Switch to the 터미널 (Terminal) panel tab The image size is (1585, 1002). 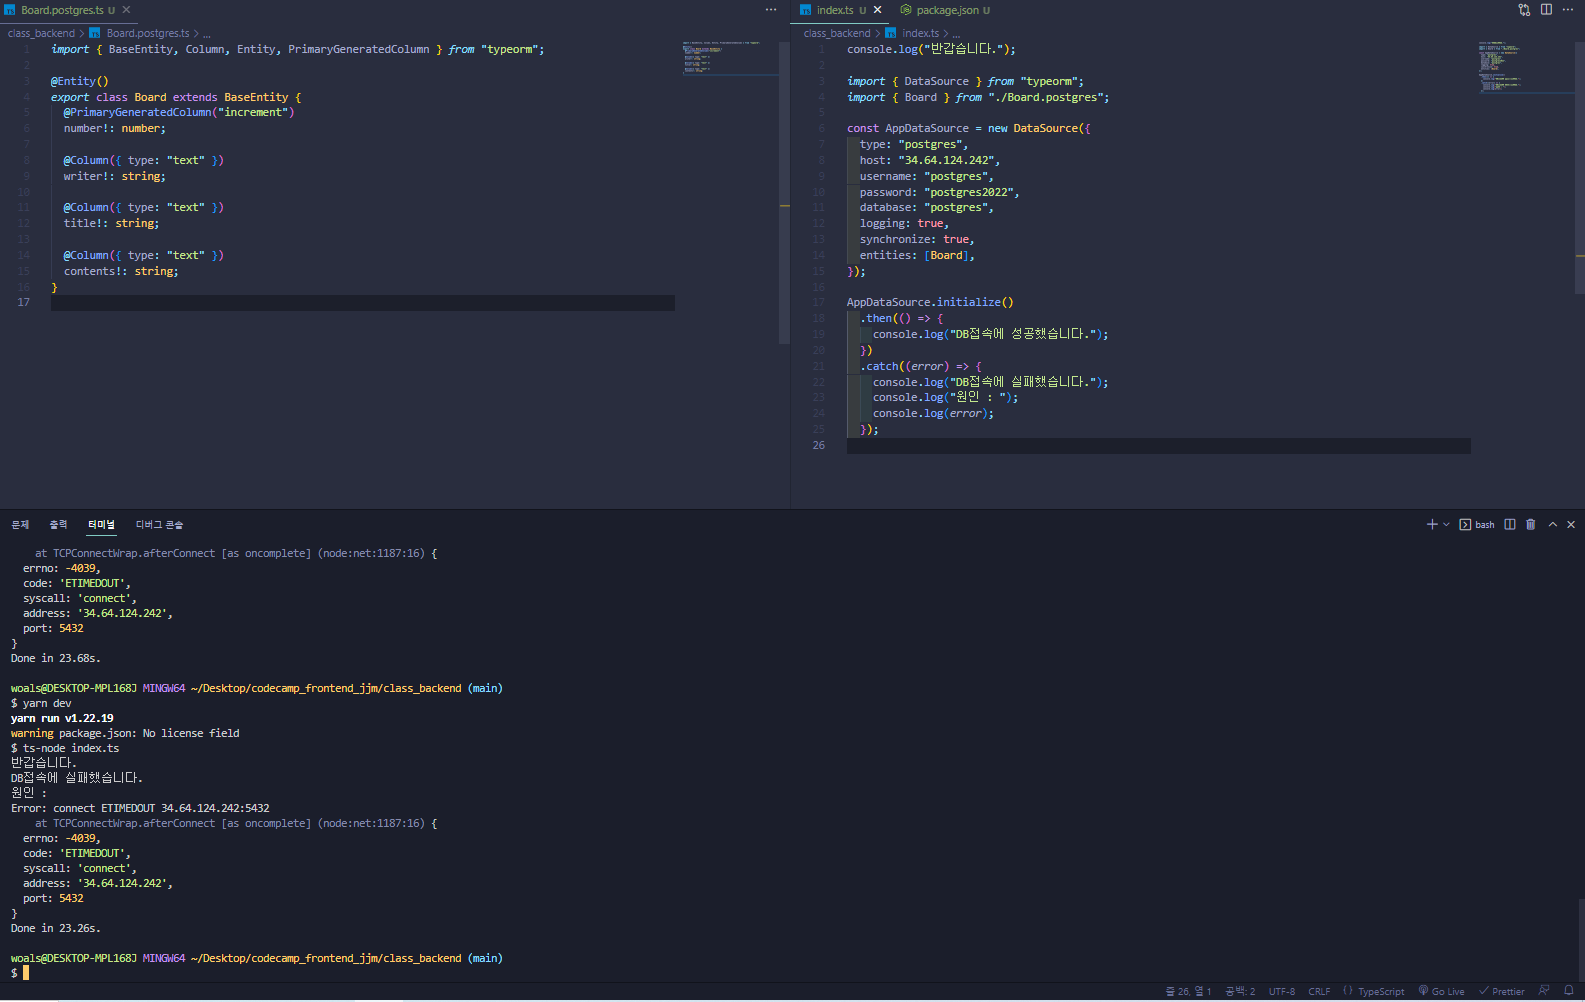click(x=101, y=525)
